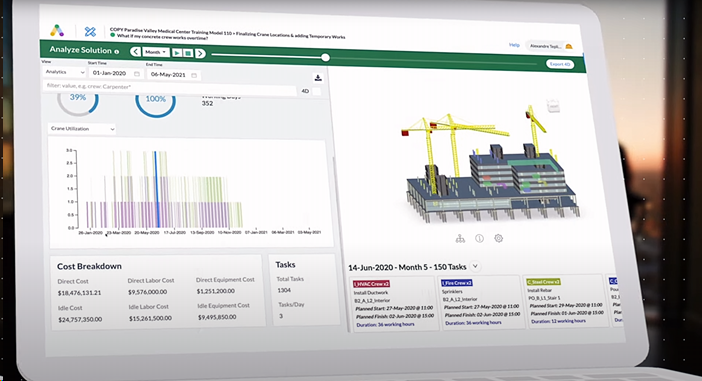Screen dimensions: 702x381
Task: Open the Start Time calendar icon
Action: tap(137, 74)
